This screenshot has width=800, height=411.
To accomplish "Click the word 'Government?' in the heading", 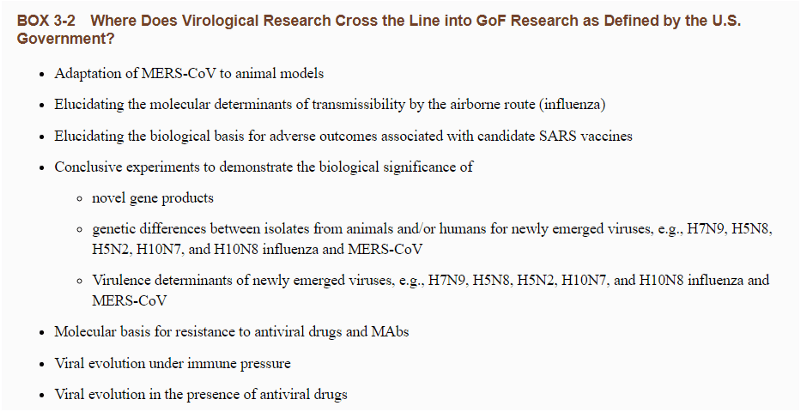I will pos(66,39).
